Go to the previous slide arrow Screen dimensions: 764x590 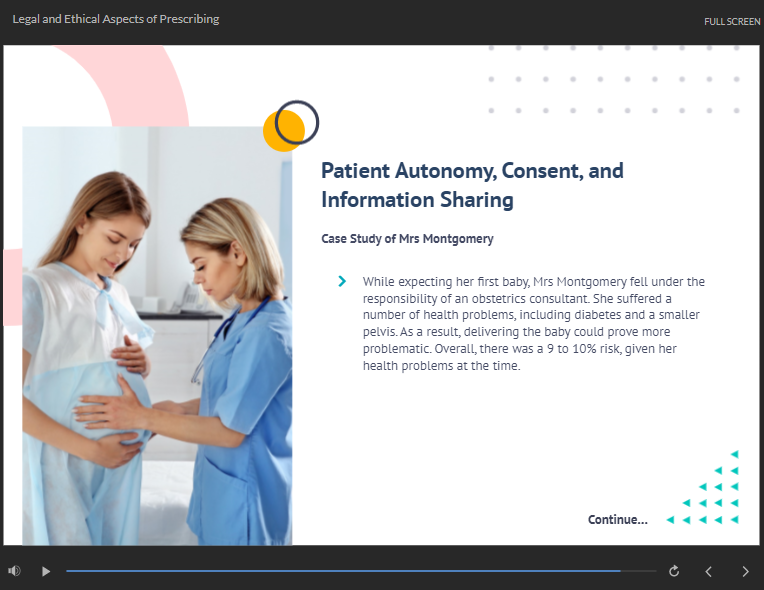709,571
